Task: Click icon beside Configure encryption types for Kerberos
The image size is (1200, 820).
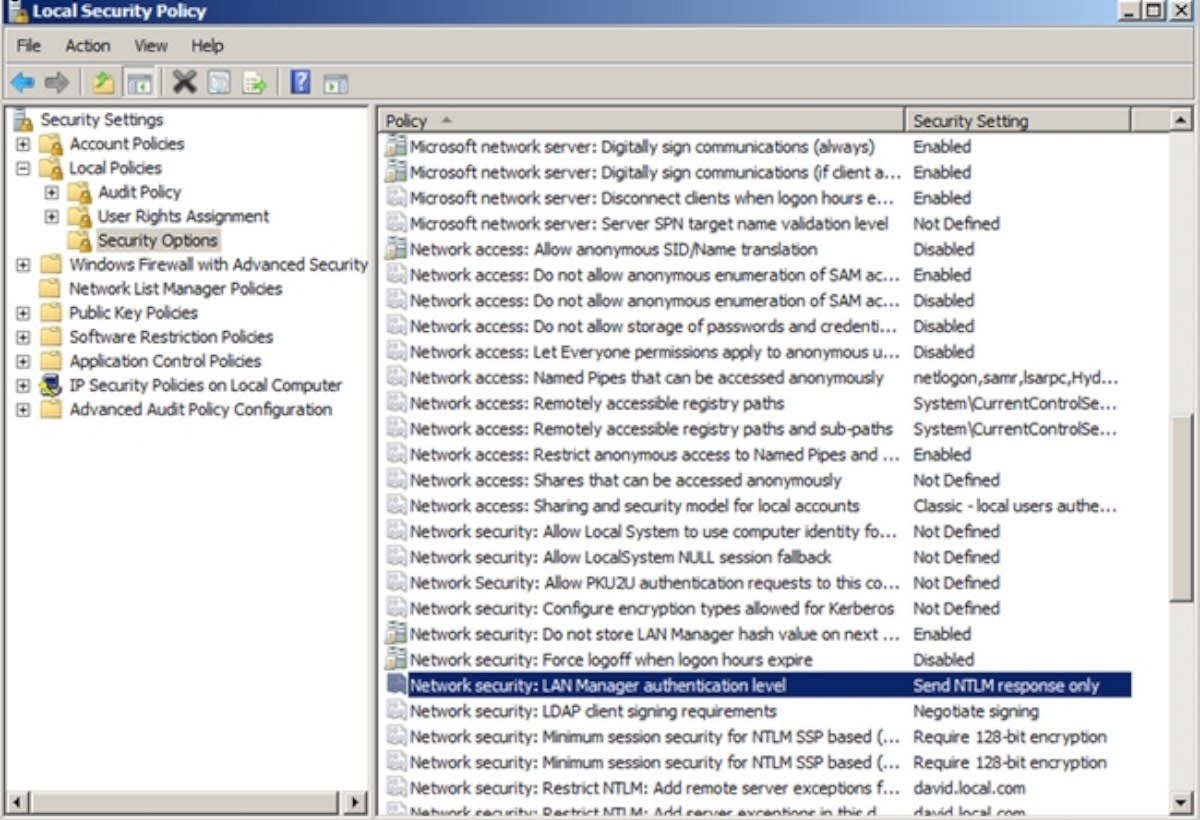Action: (396, 608)
